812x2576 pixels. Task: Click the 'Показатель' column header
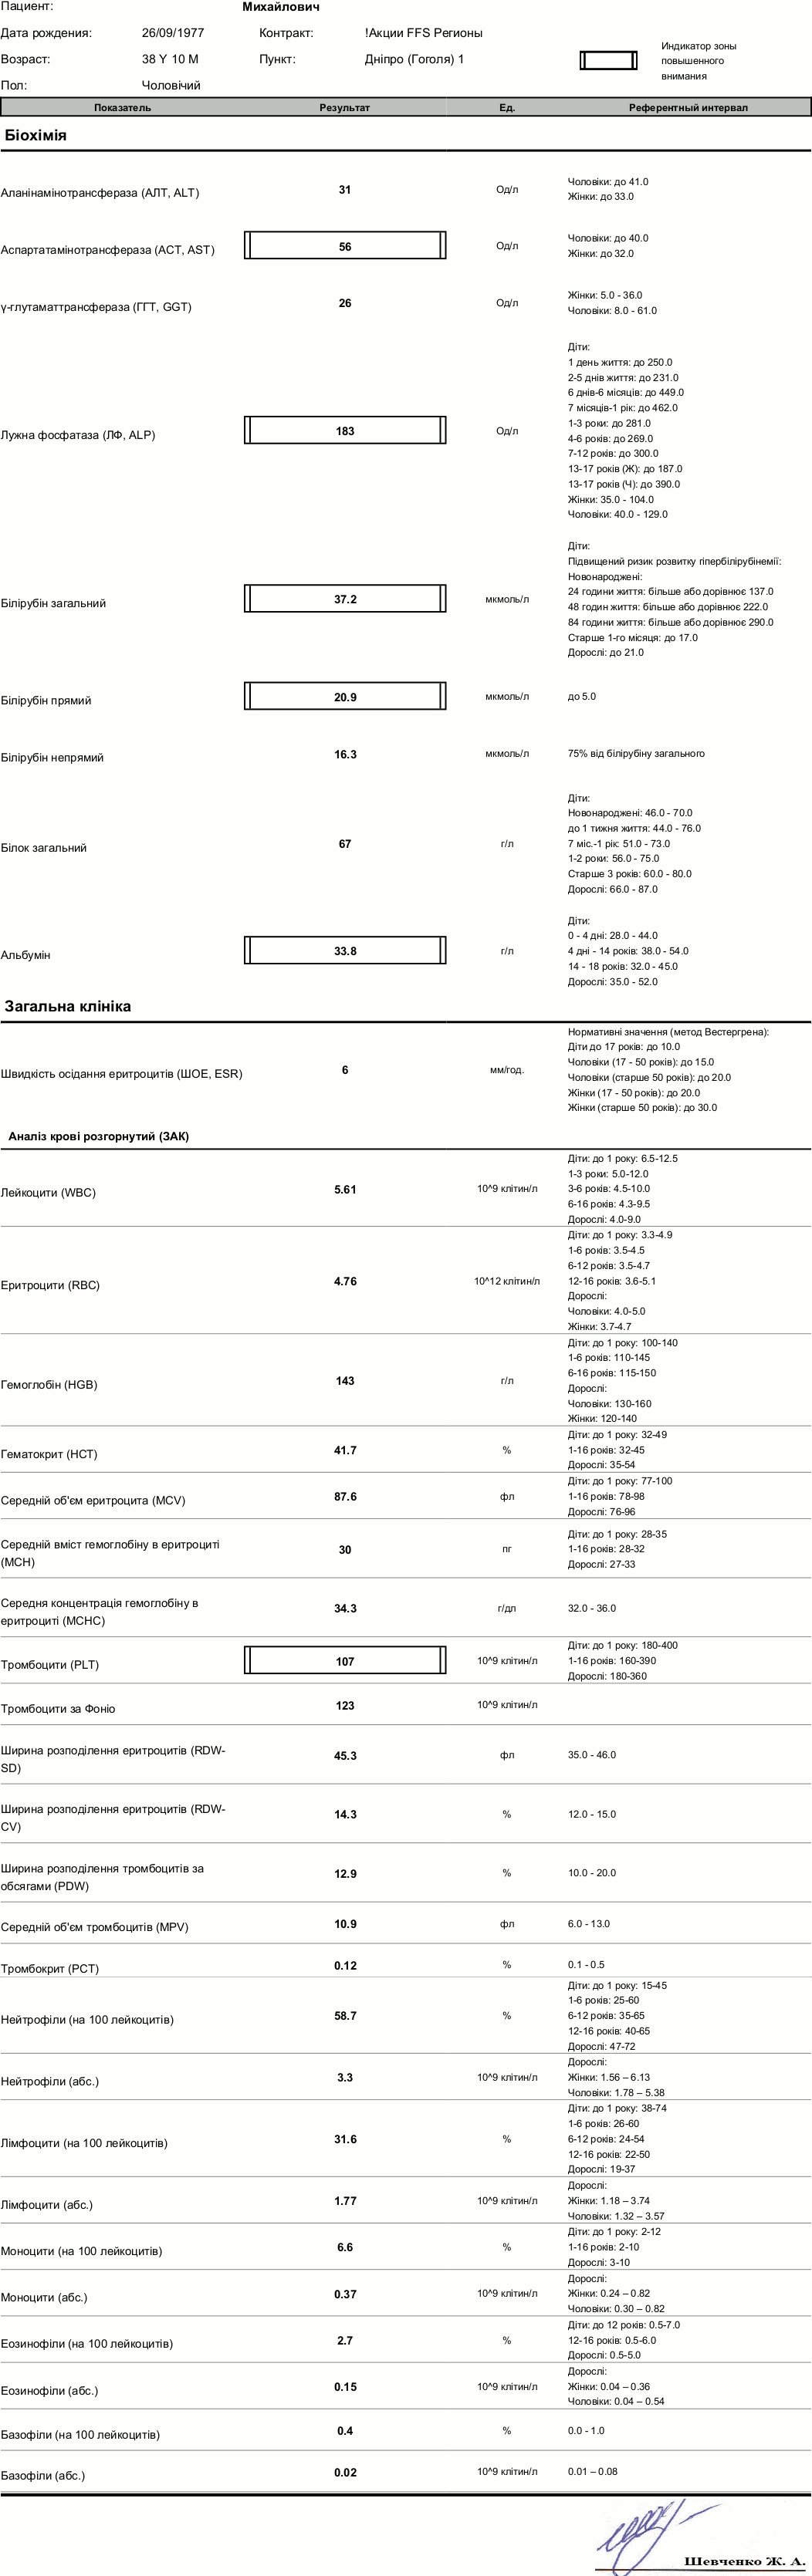pyautogui.click(x=123, y=107)
